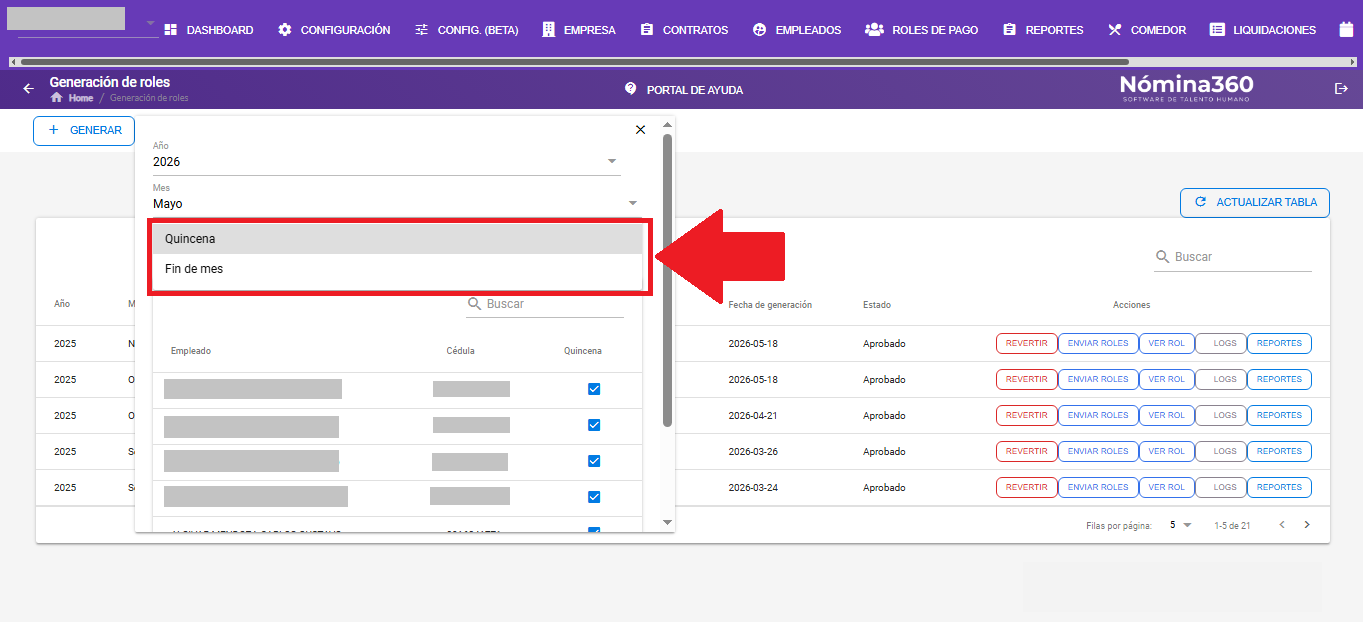Click the refresh icon in Actualizar Tabla

click(1201, 202)
